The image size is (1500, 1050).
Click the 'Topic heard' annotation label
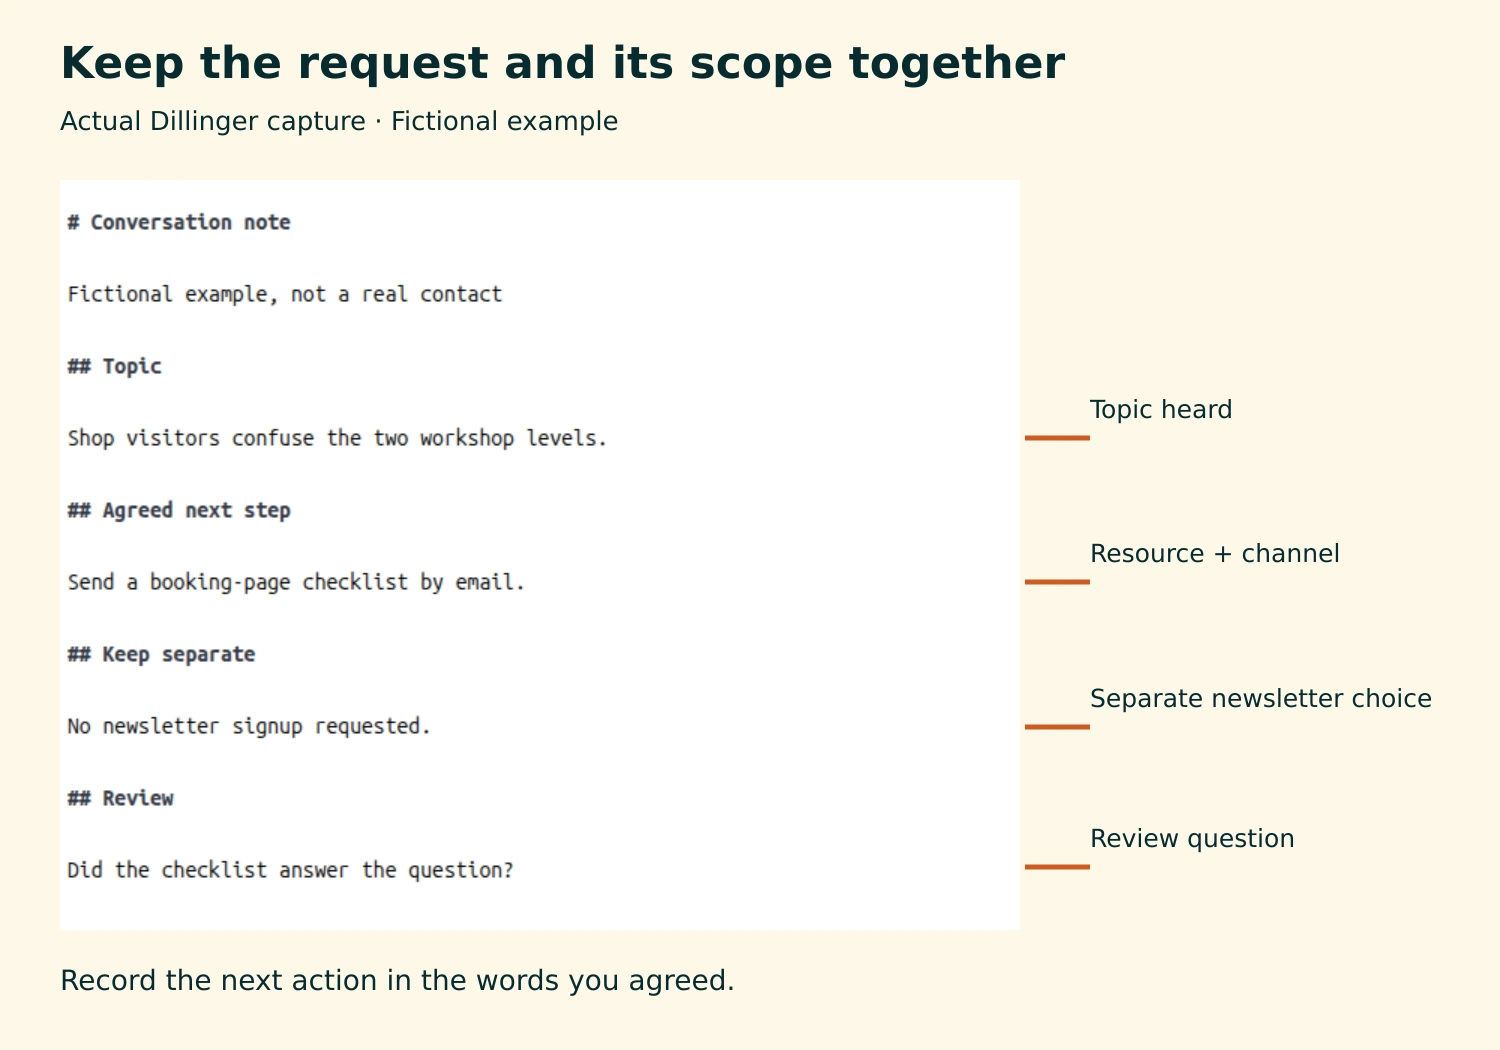1161,410
